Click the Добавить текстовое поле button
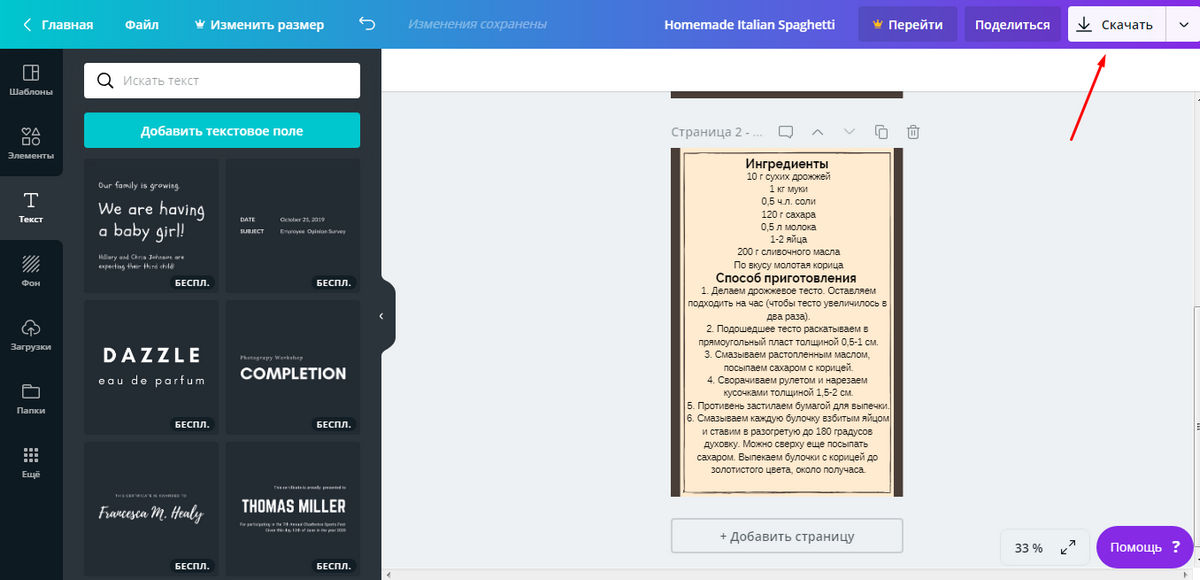 click(x=221, y=131)
